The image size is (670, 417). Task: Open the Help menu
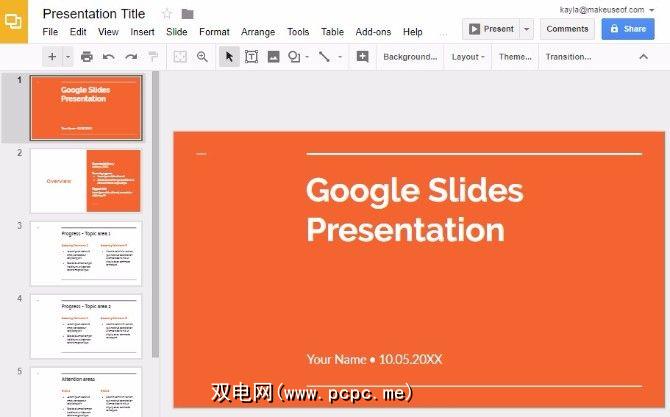pos(412,32)
